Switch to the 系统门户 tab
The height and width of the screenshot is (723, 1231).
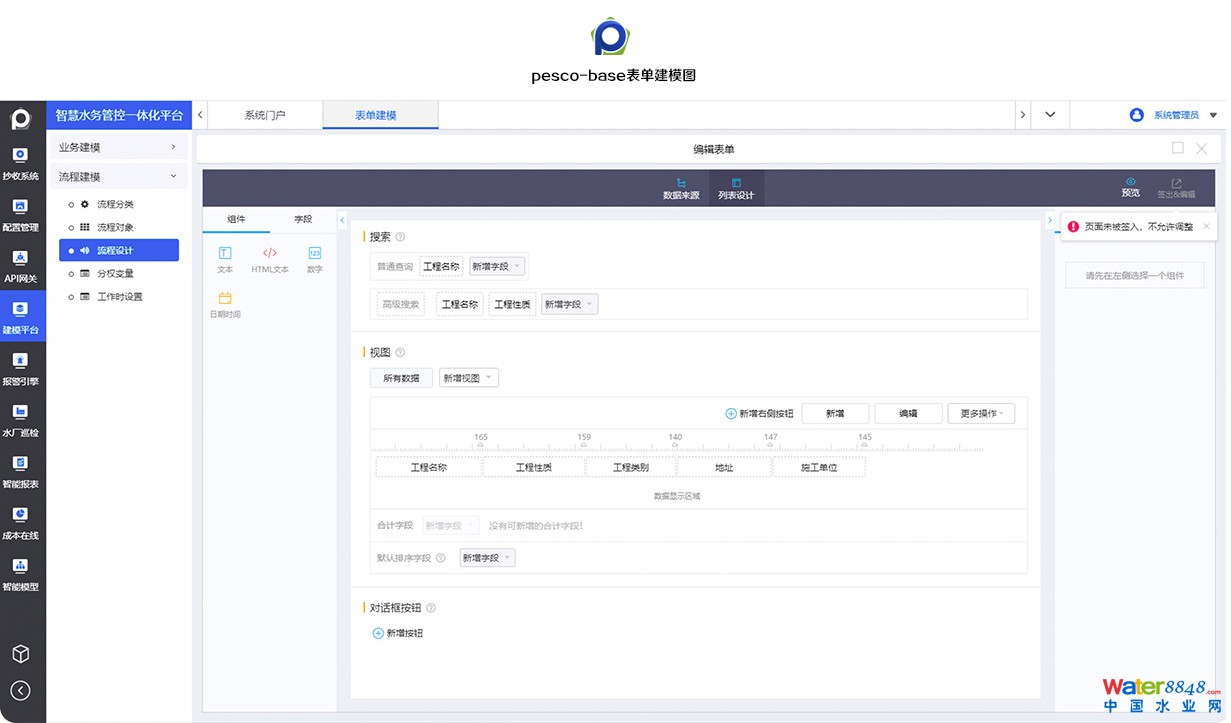(265, 115)
